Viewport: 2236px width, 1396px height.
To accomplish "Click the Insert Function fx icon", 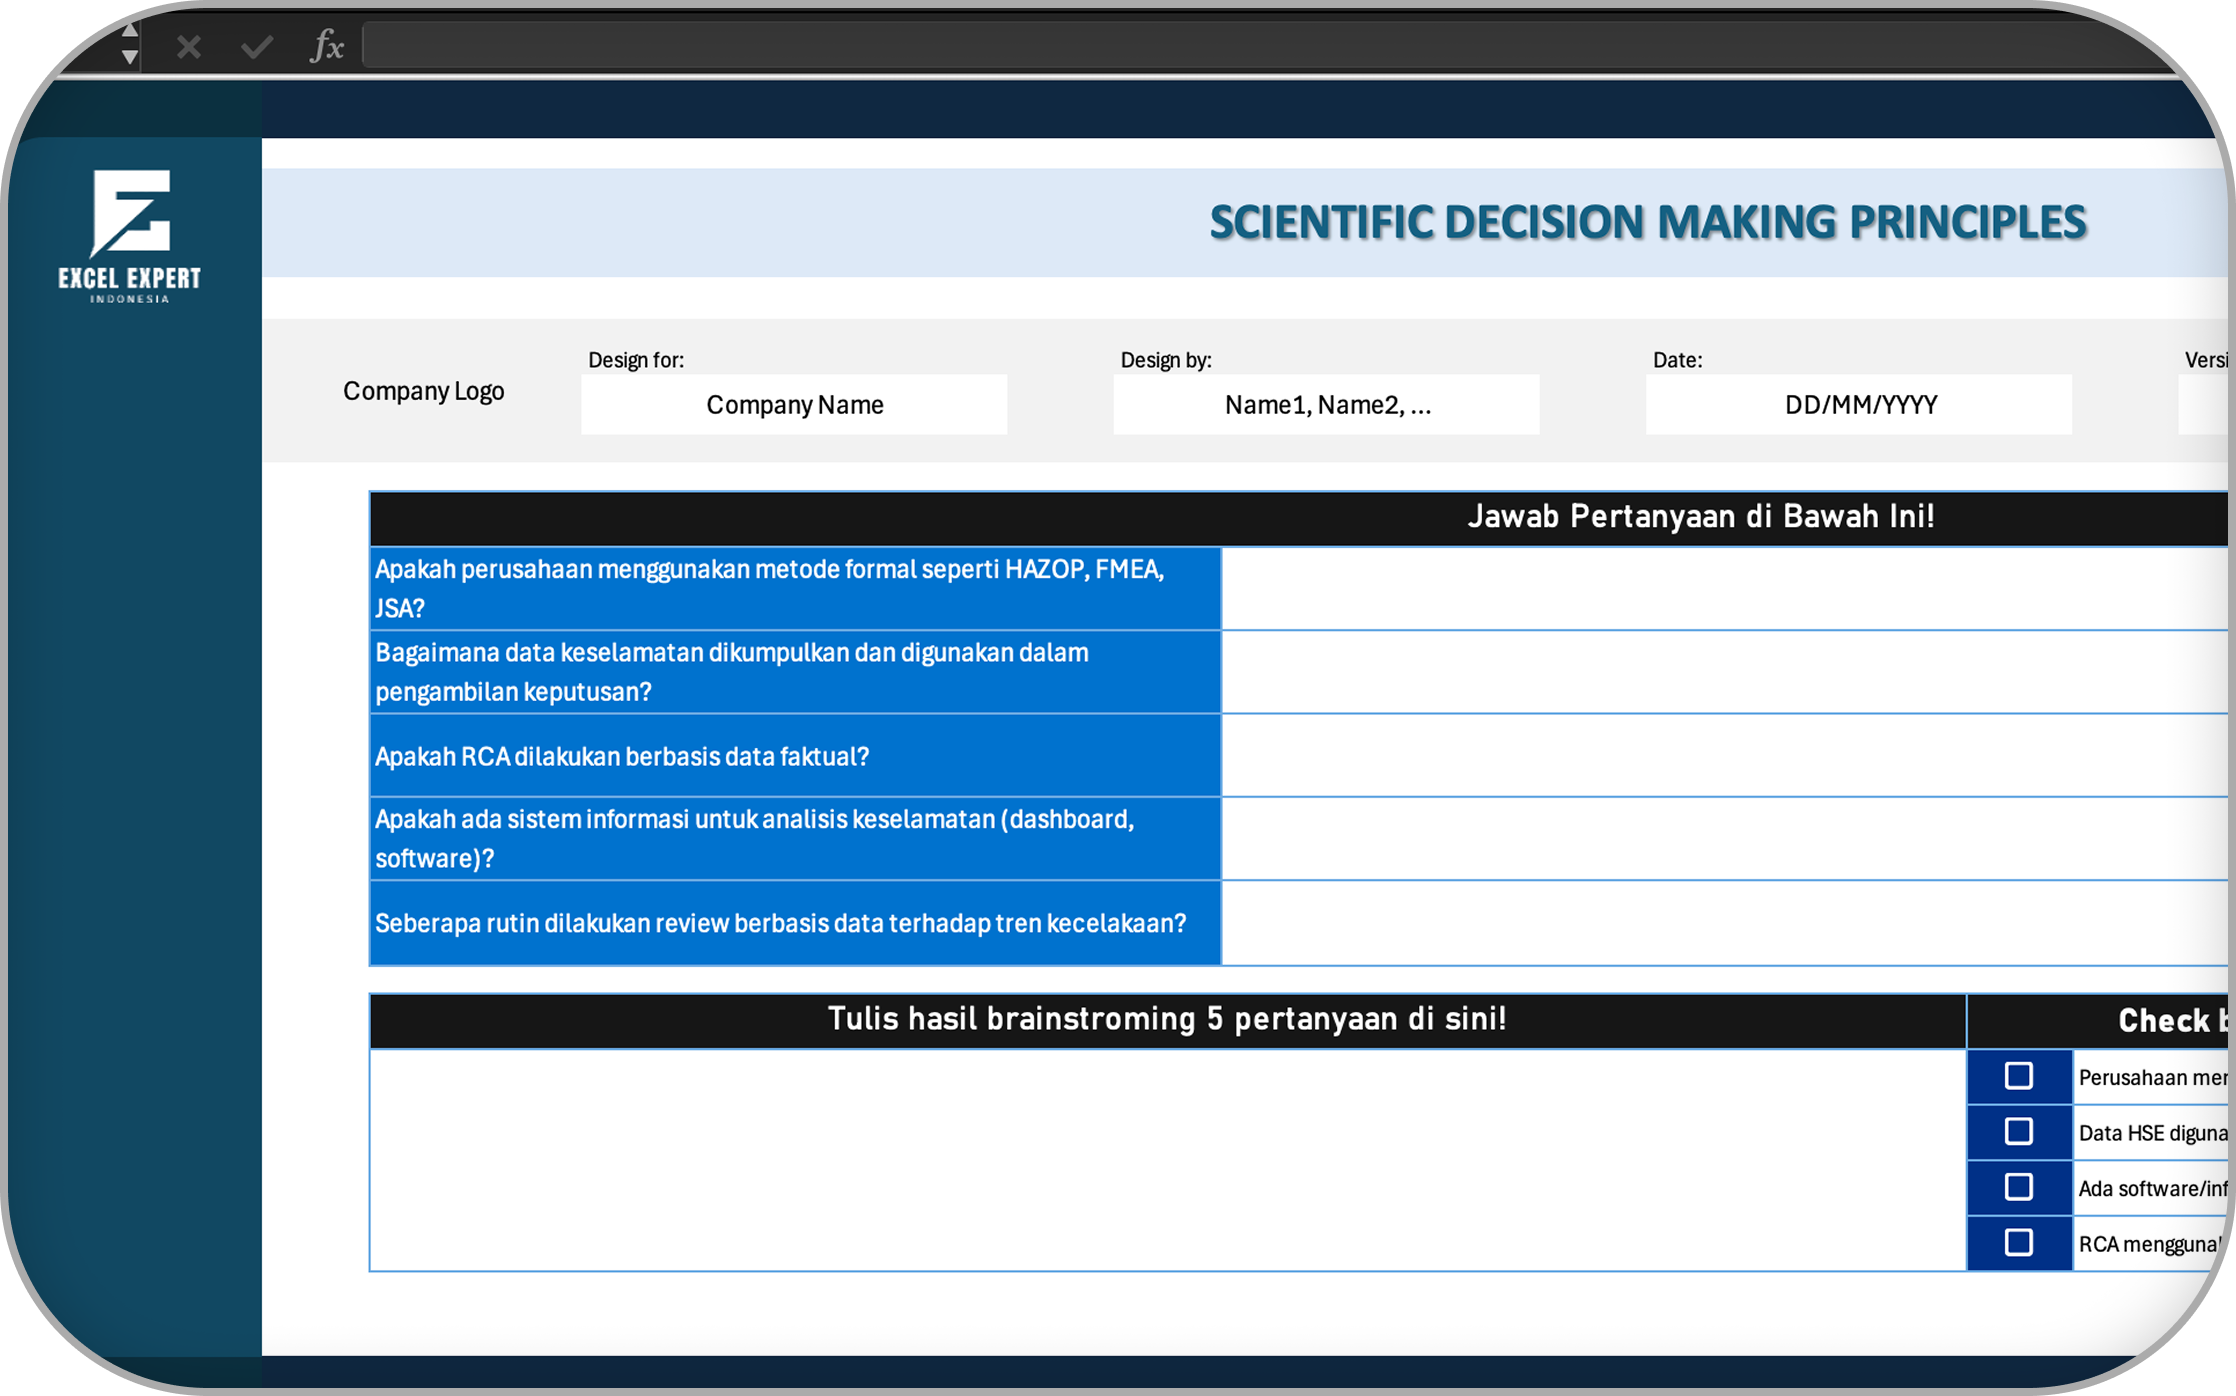I will [327, 46].
